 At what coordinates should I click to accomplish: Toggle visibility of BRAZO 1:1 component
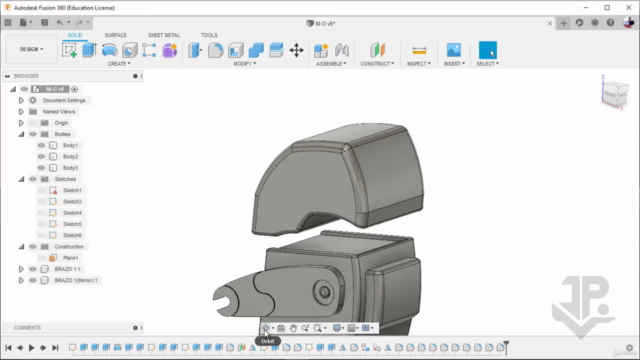click(33, 269)
